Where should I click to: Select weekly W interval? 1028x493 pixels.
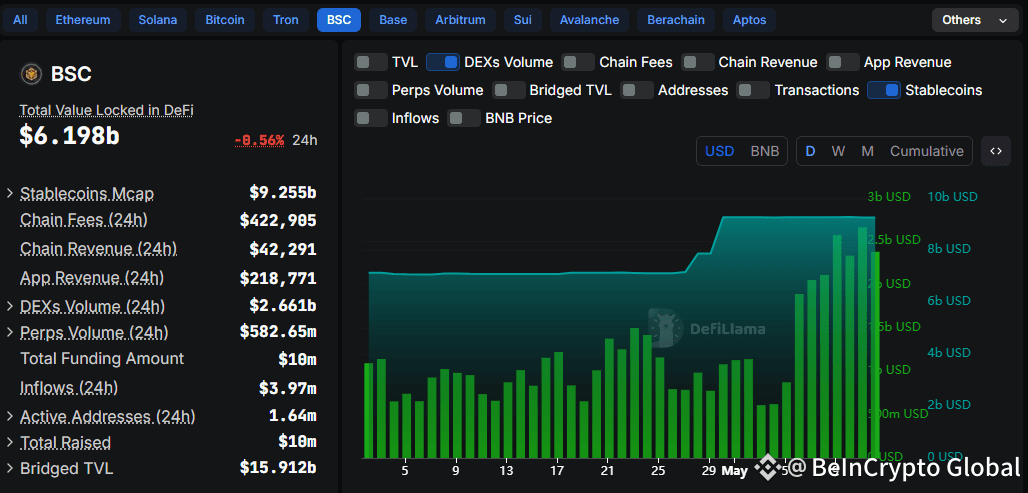tap(838, 151)
